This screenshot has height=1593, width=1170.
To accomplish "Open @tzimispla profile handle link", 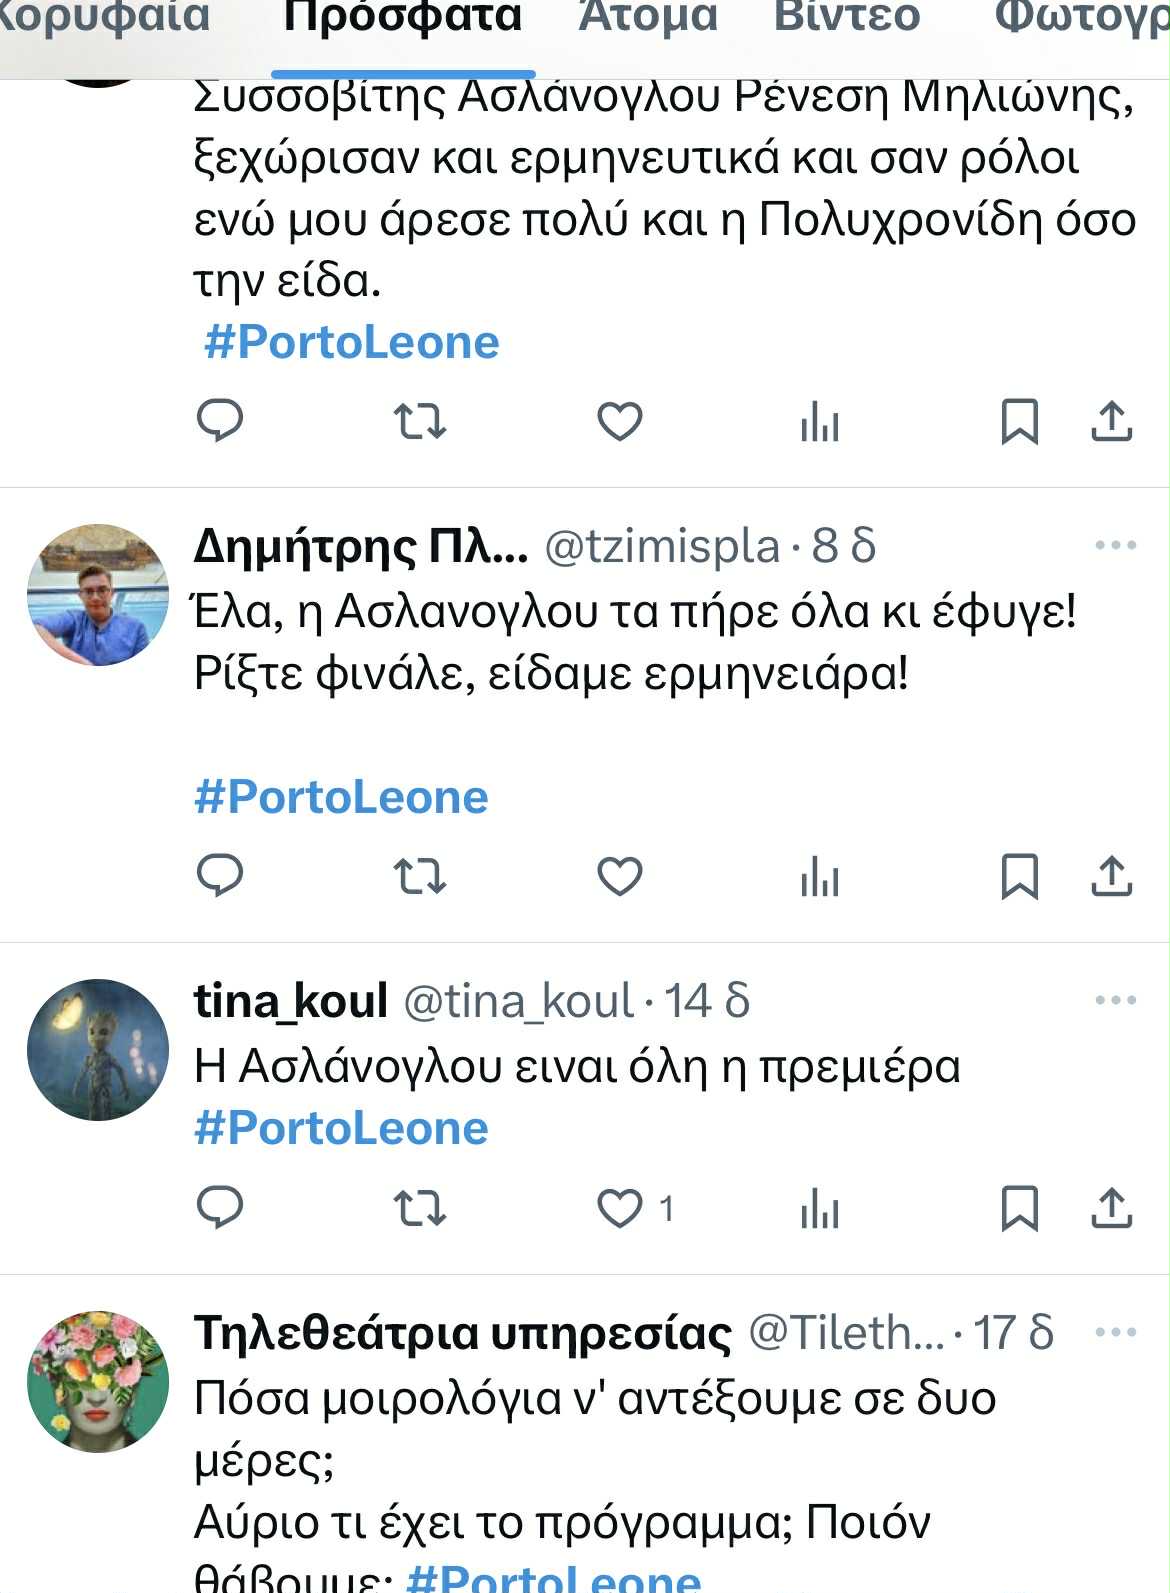I will [x=661, y=546].
